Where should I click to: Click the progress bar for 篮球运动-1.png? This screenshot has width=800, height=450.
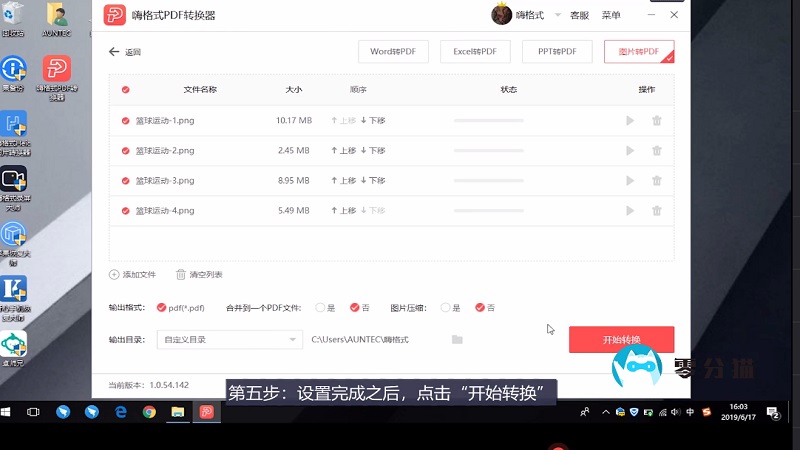click(508, 121)
